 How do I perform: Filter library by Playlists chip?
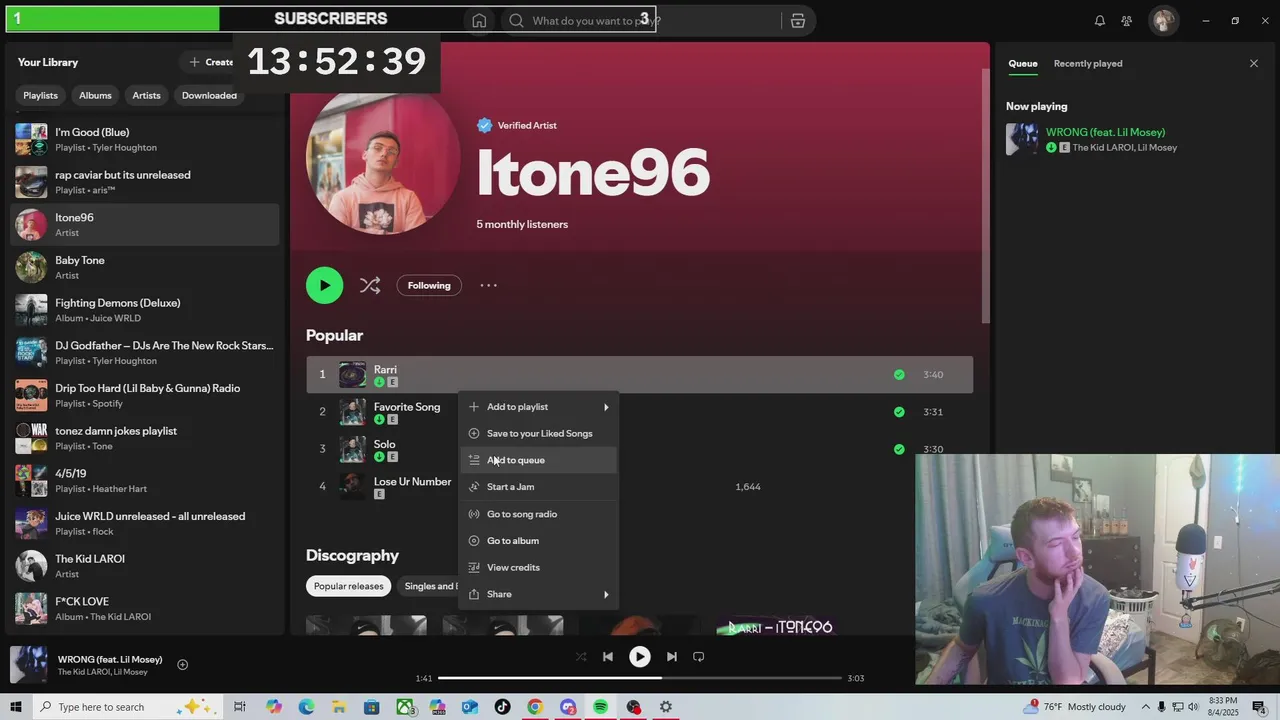point(40,95)
